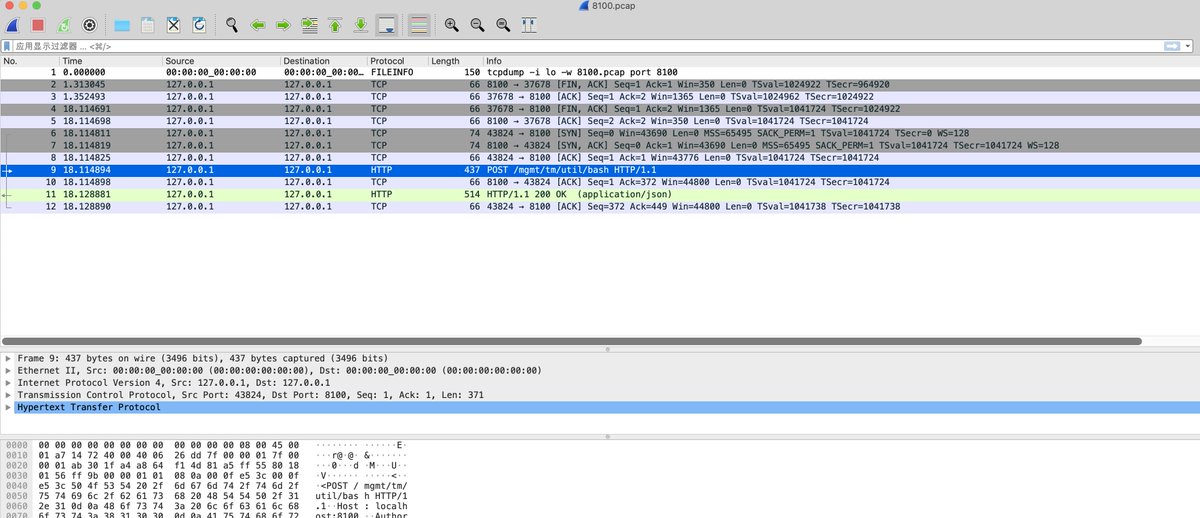This screenshot has width=1200, height=518.
Task: Expand the Internet Protocol Version 4 section
Action: (8, 383)
